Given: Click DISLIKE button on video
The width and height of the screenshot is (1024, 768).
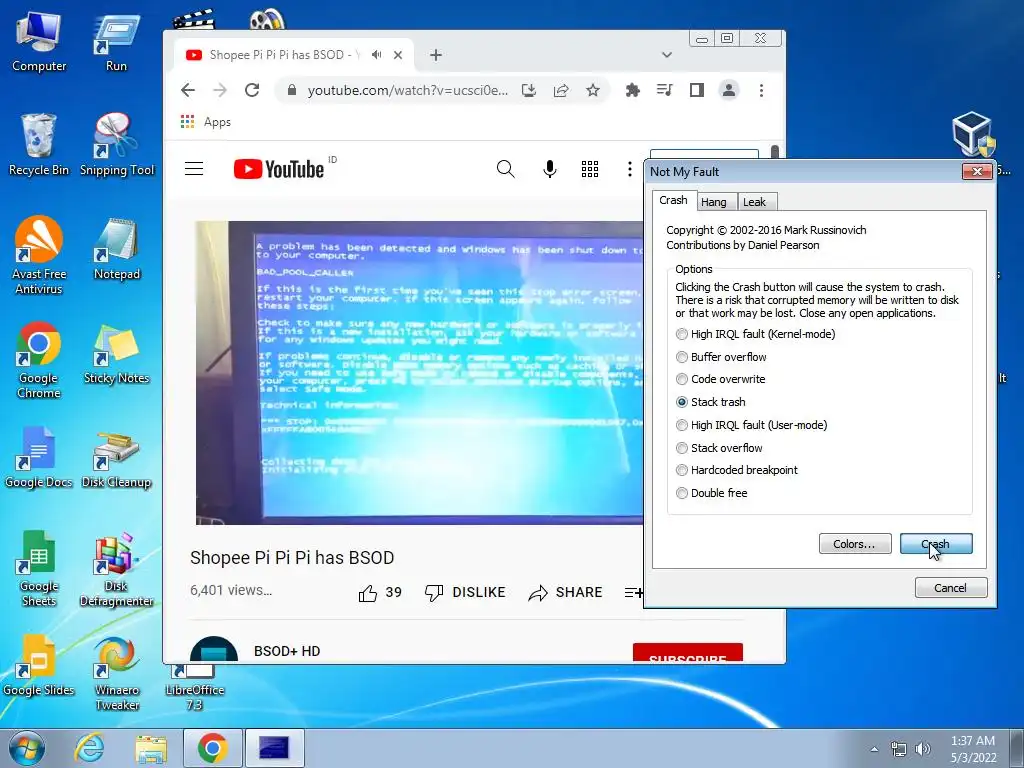Looking at the screenshot, I should point(464,592).
